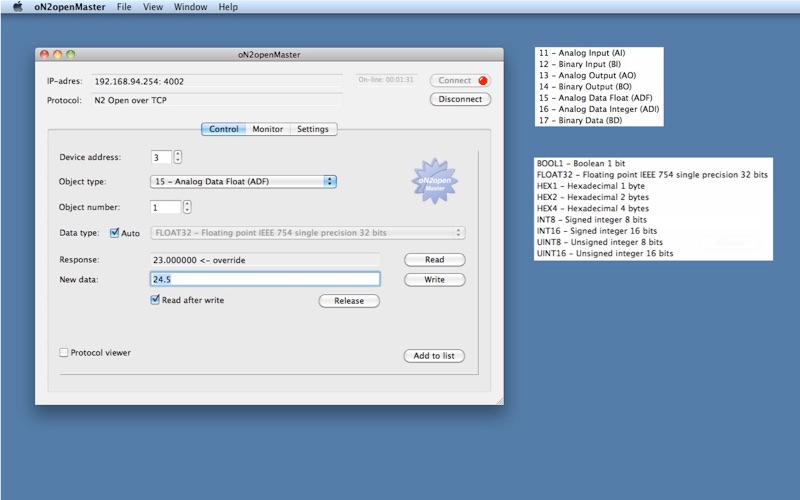Open the Data type FLOAT32 dropdown
This screenshot has height=500, width=800.
click(x=308, y=233)
